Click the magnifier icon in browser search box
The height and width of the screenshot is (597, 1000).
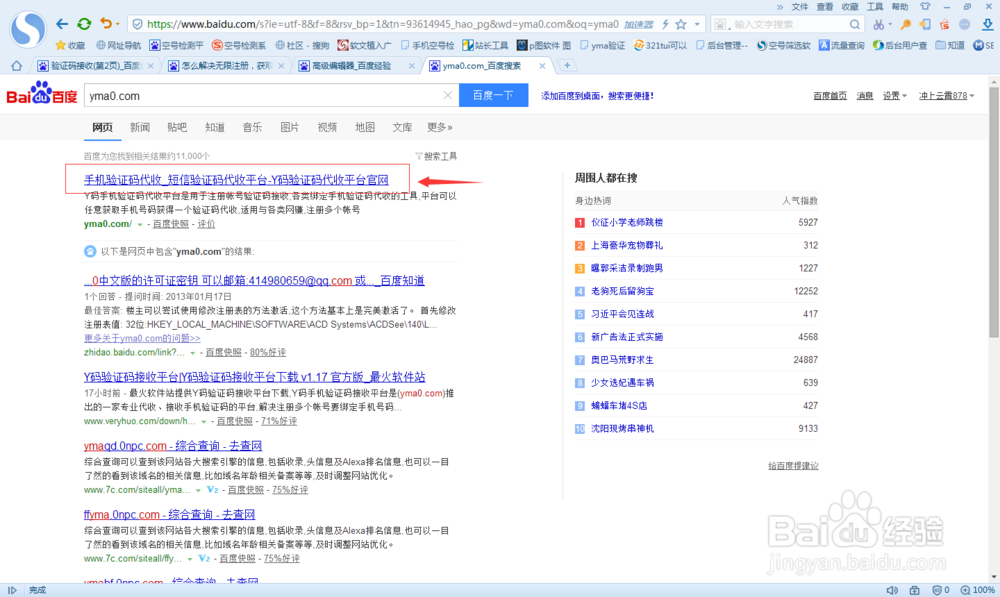855,24
